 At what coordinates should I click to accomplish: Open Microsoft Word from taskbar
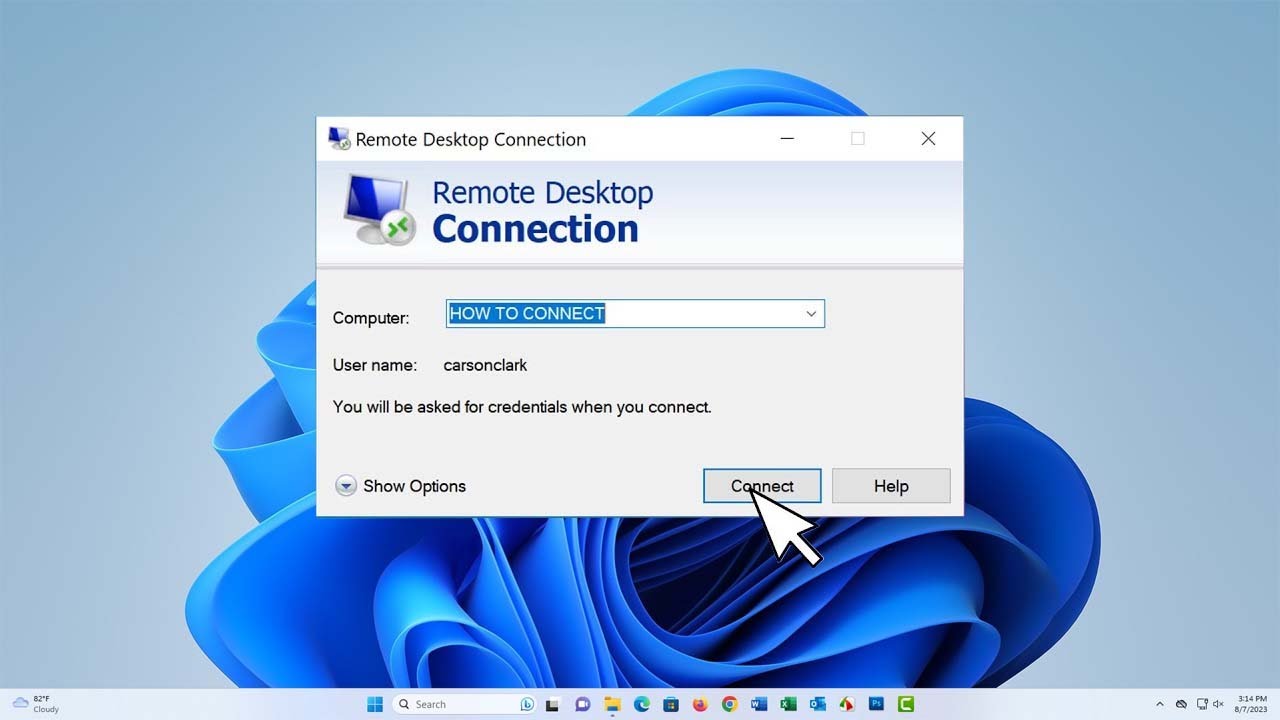click(759, 704)
